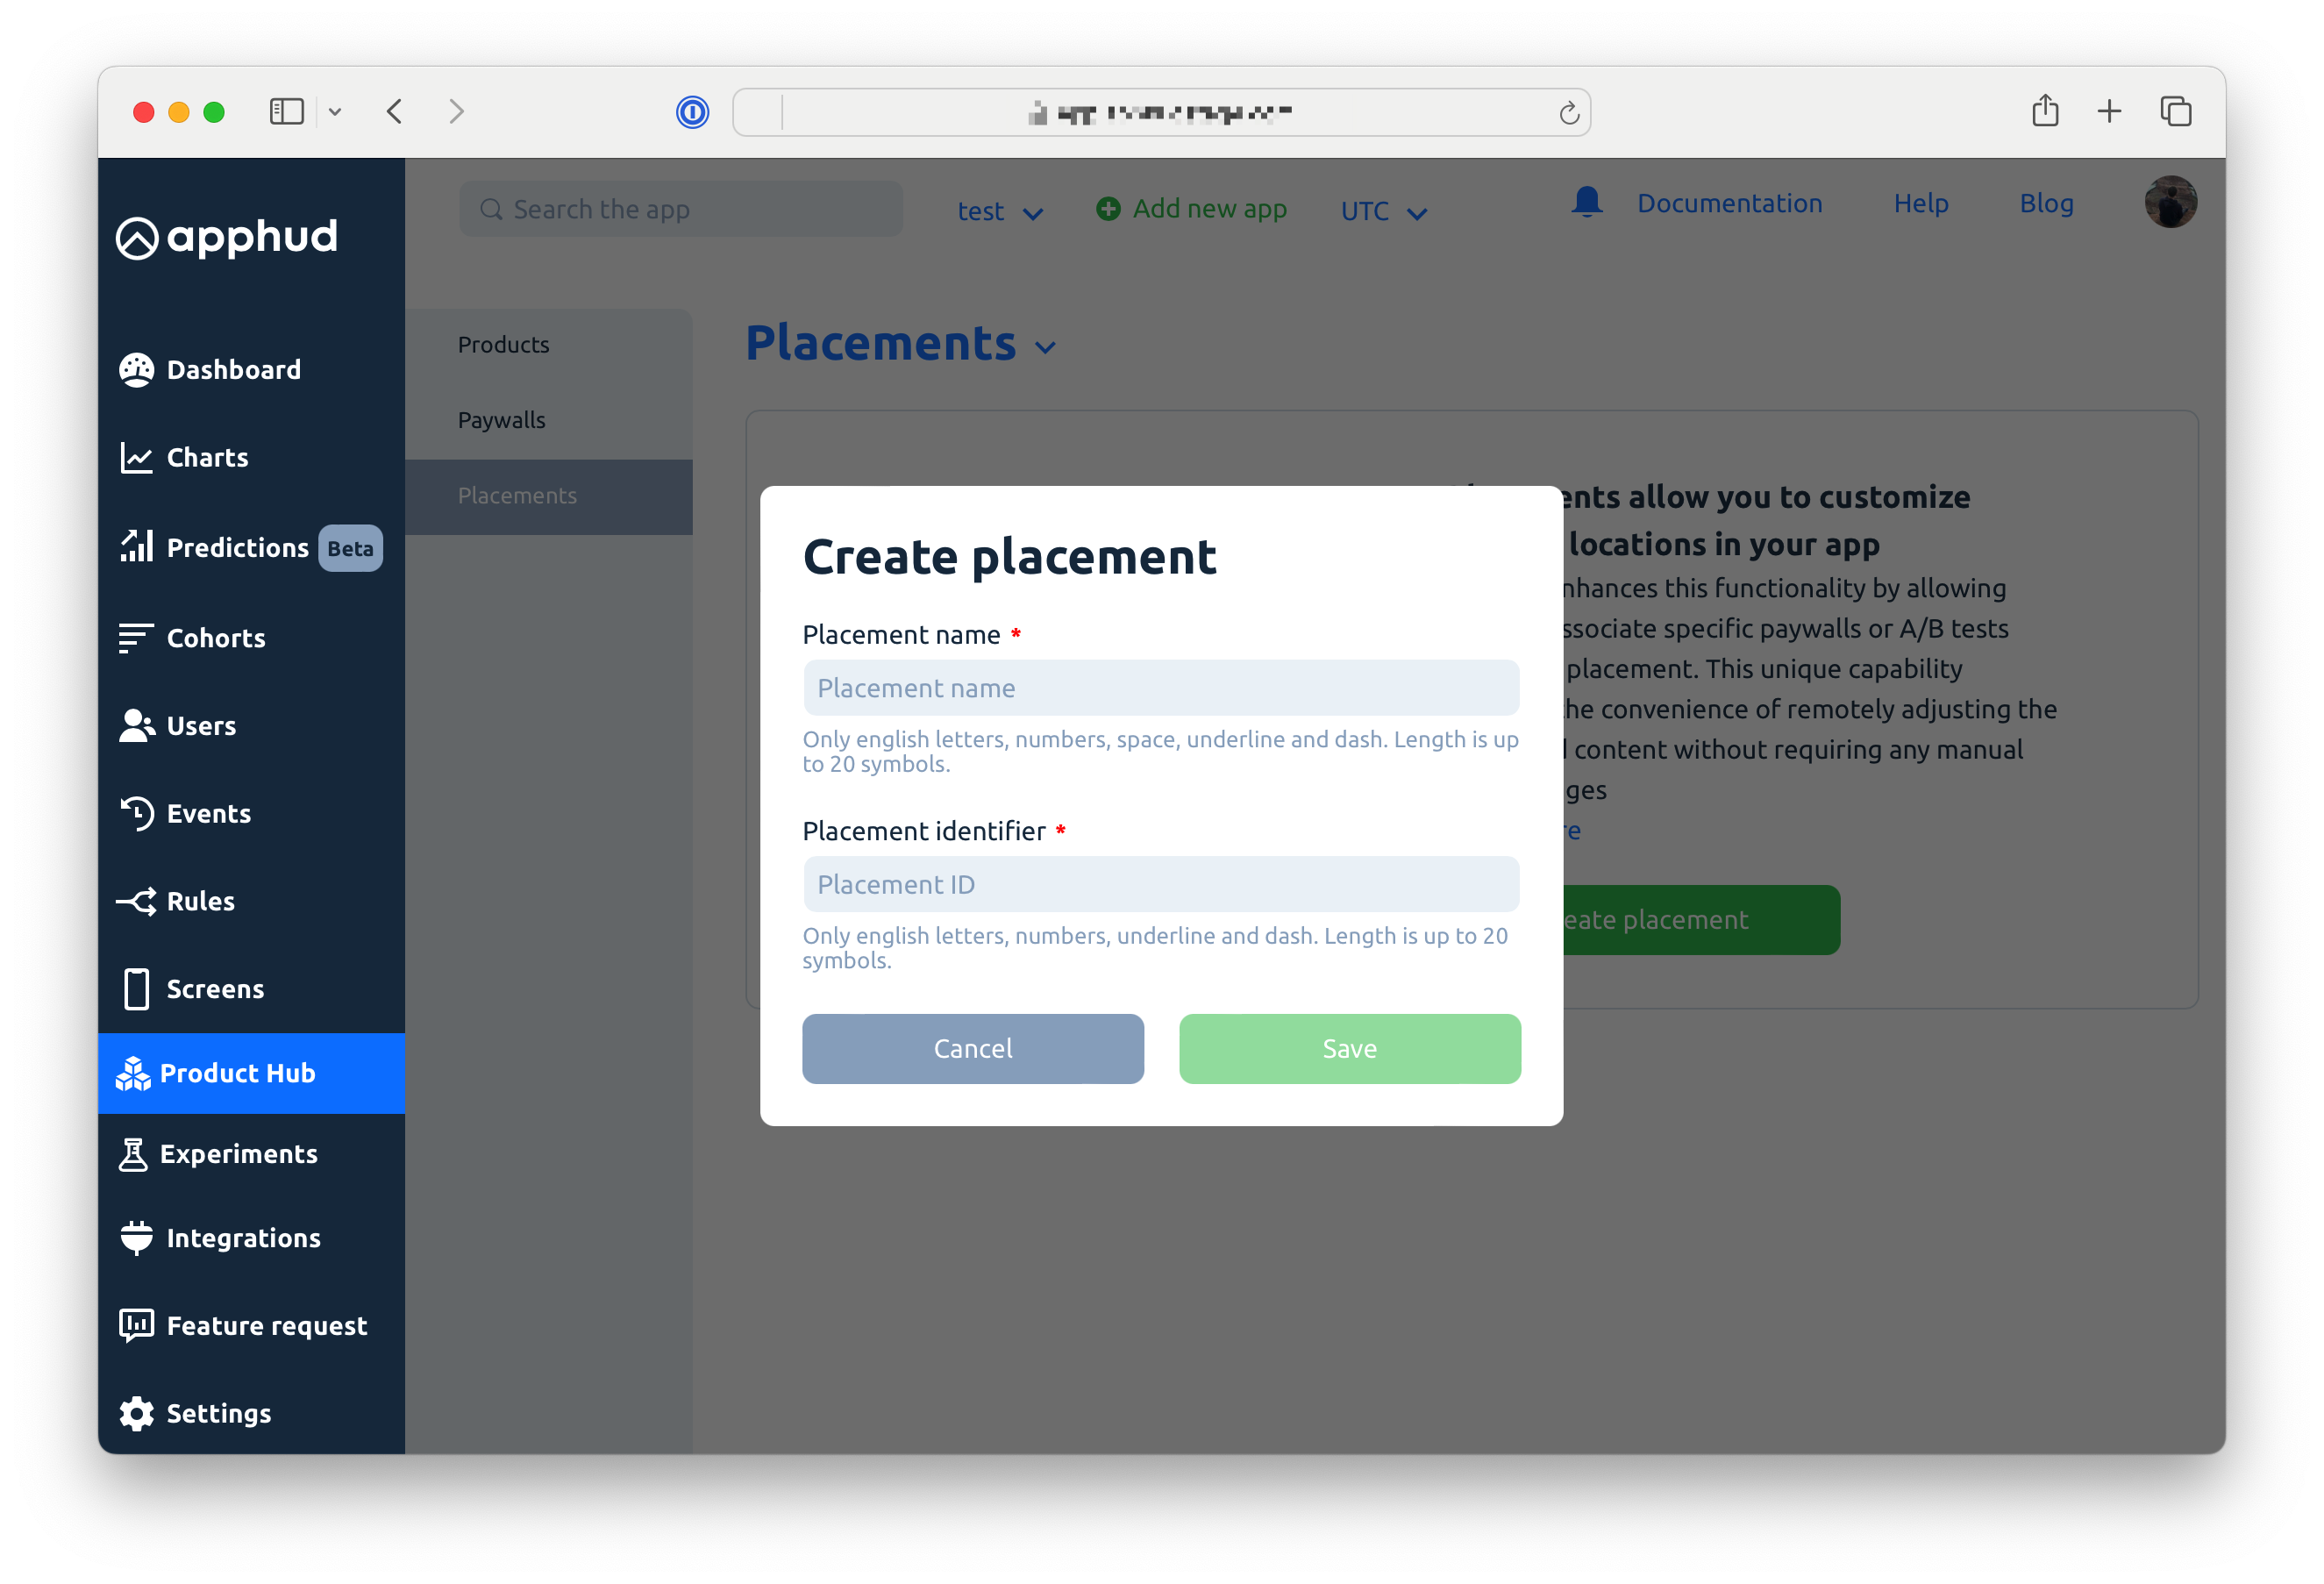Open the Integrations page
2324x1584 pixels.
click(220, 1238)
